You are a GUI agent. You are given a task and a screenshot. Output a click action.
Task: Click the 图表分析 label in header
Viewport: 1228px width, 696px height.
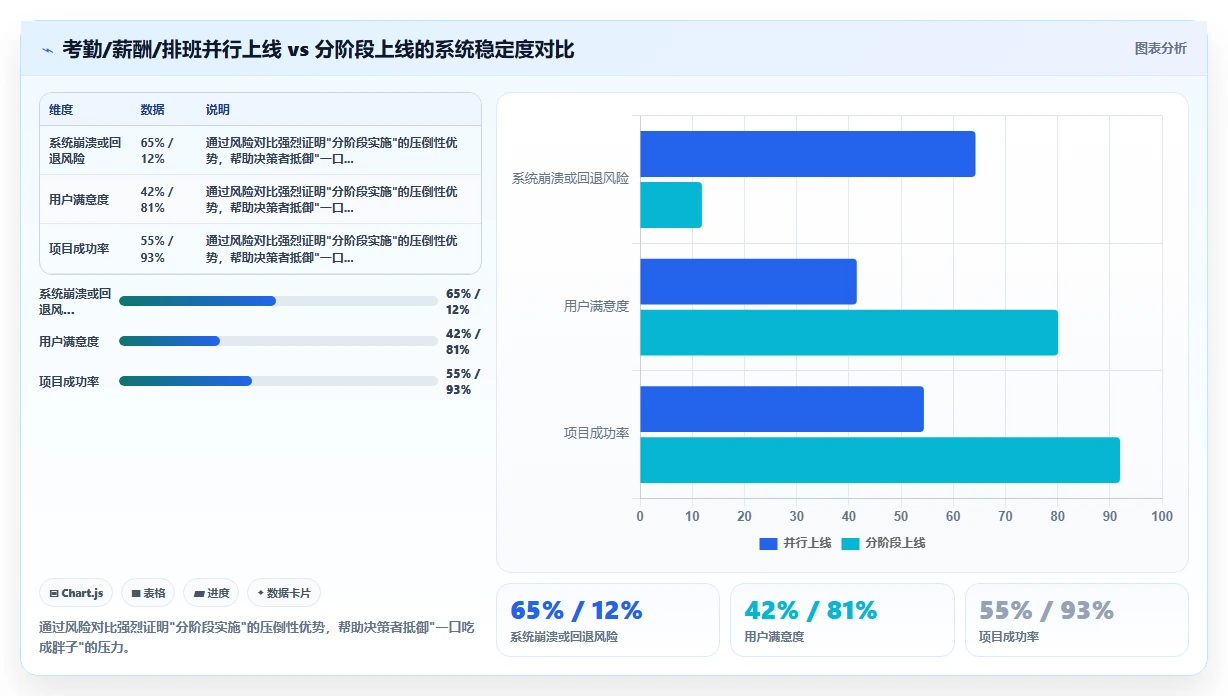pyautogui.click(x=1160, y=48)
